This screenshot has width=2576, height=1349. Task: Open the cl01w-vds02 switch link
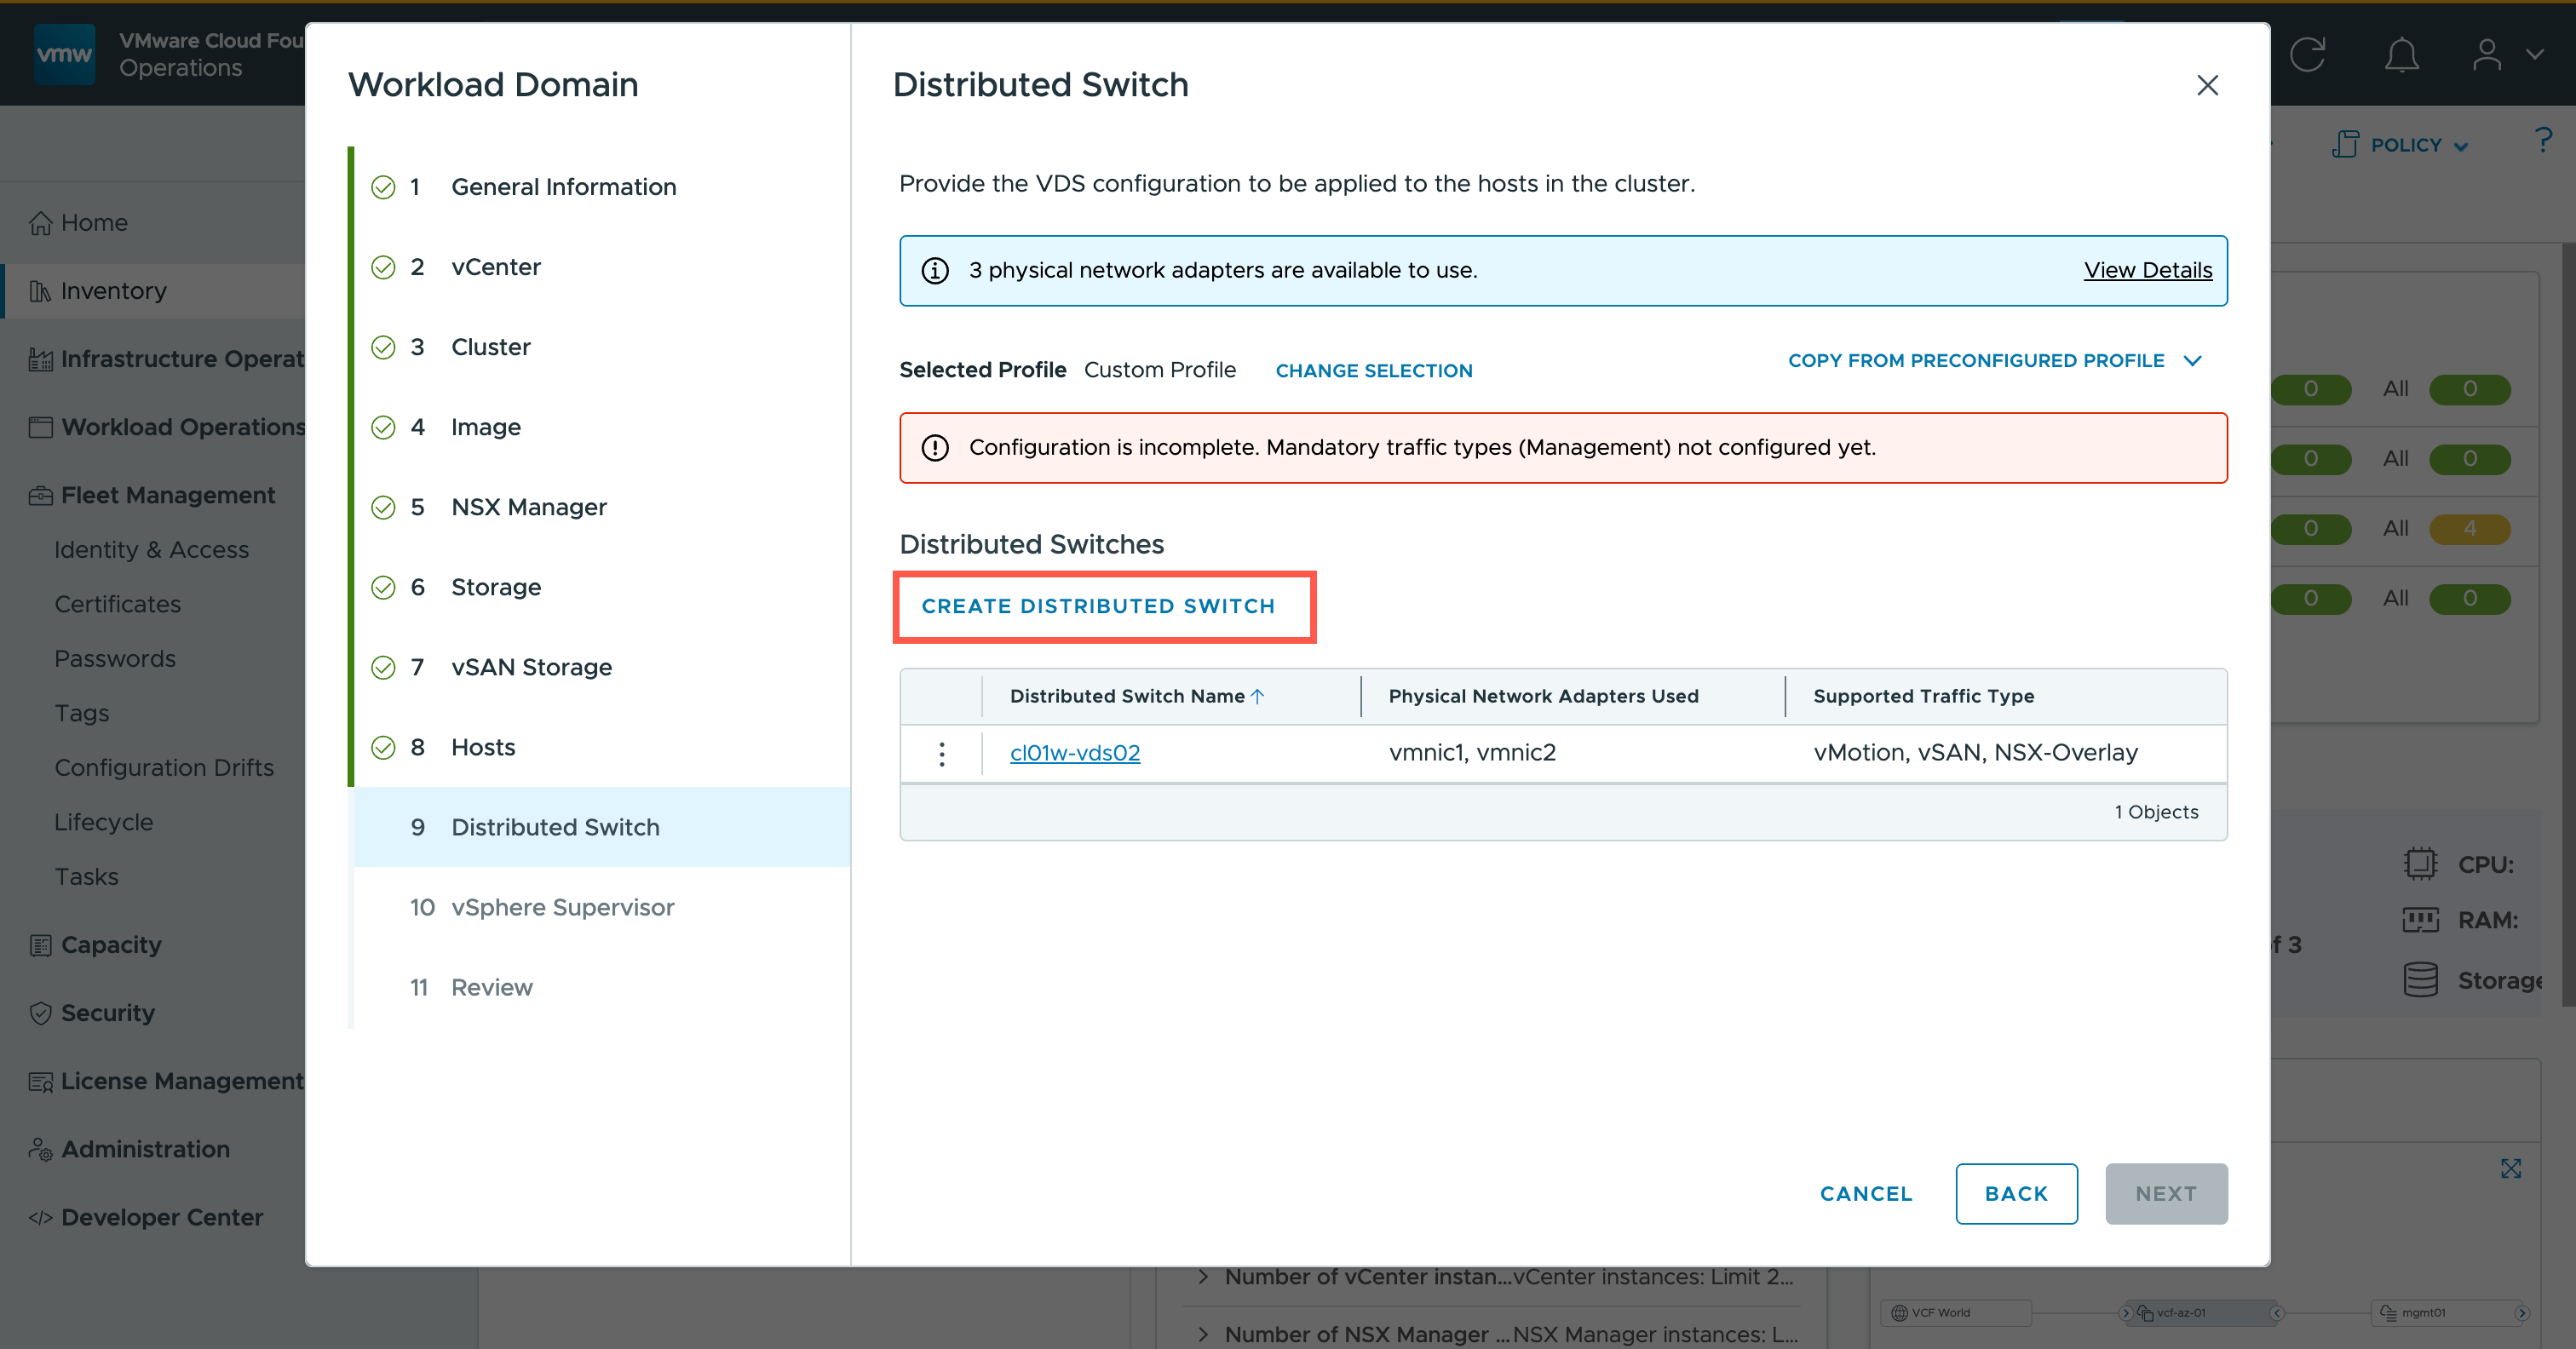click(x=1074, y=753)
